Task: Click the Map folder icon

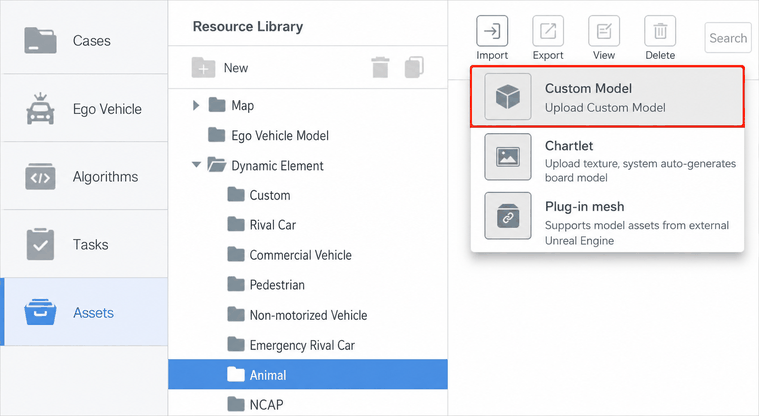Action: [x=217, y=105]
